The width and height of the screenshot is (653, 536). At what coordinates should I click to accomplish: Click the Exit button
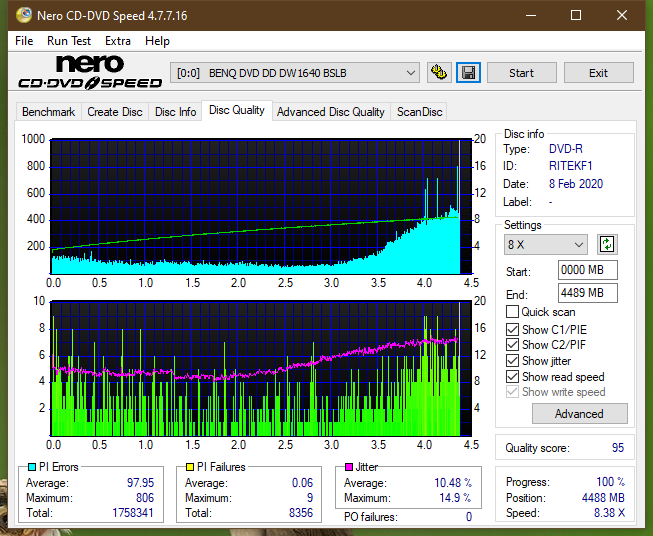point(598,73)
